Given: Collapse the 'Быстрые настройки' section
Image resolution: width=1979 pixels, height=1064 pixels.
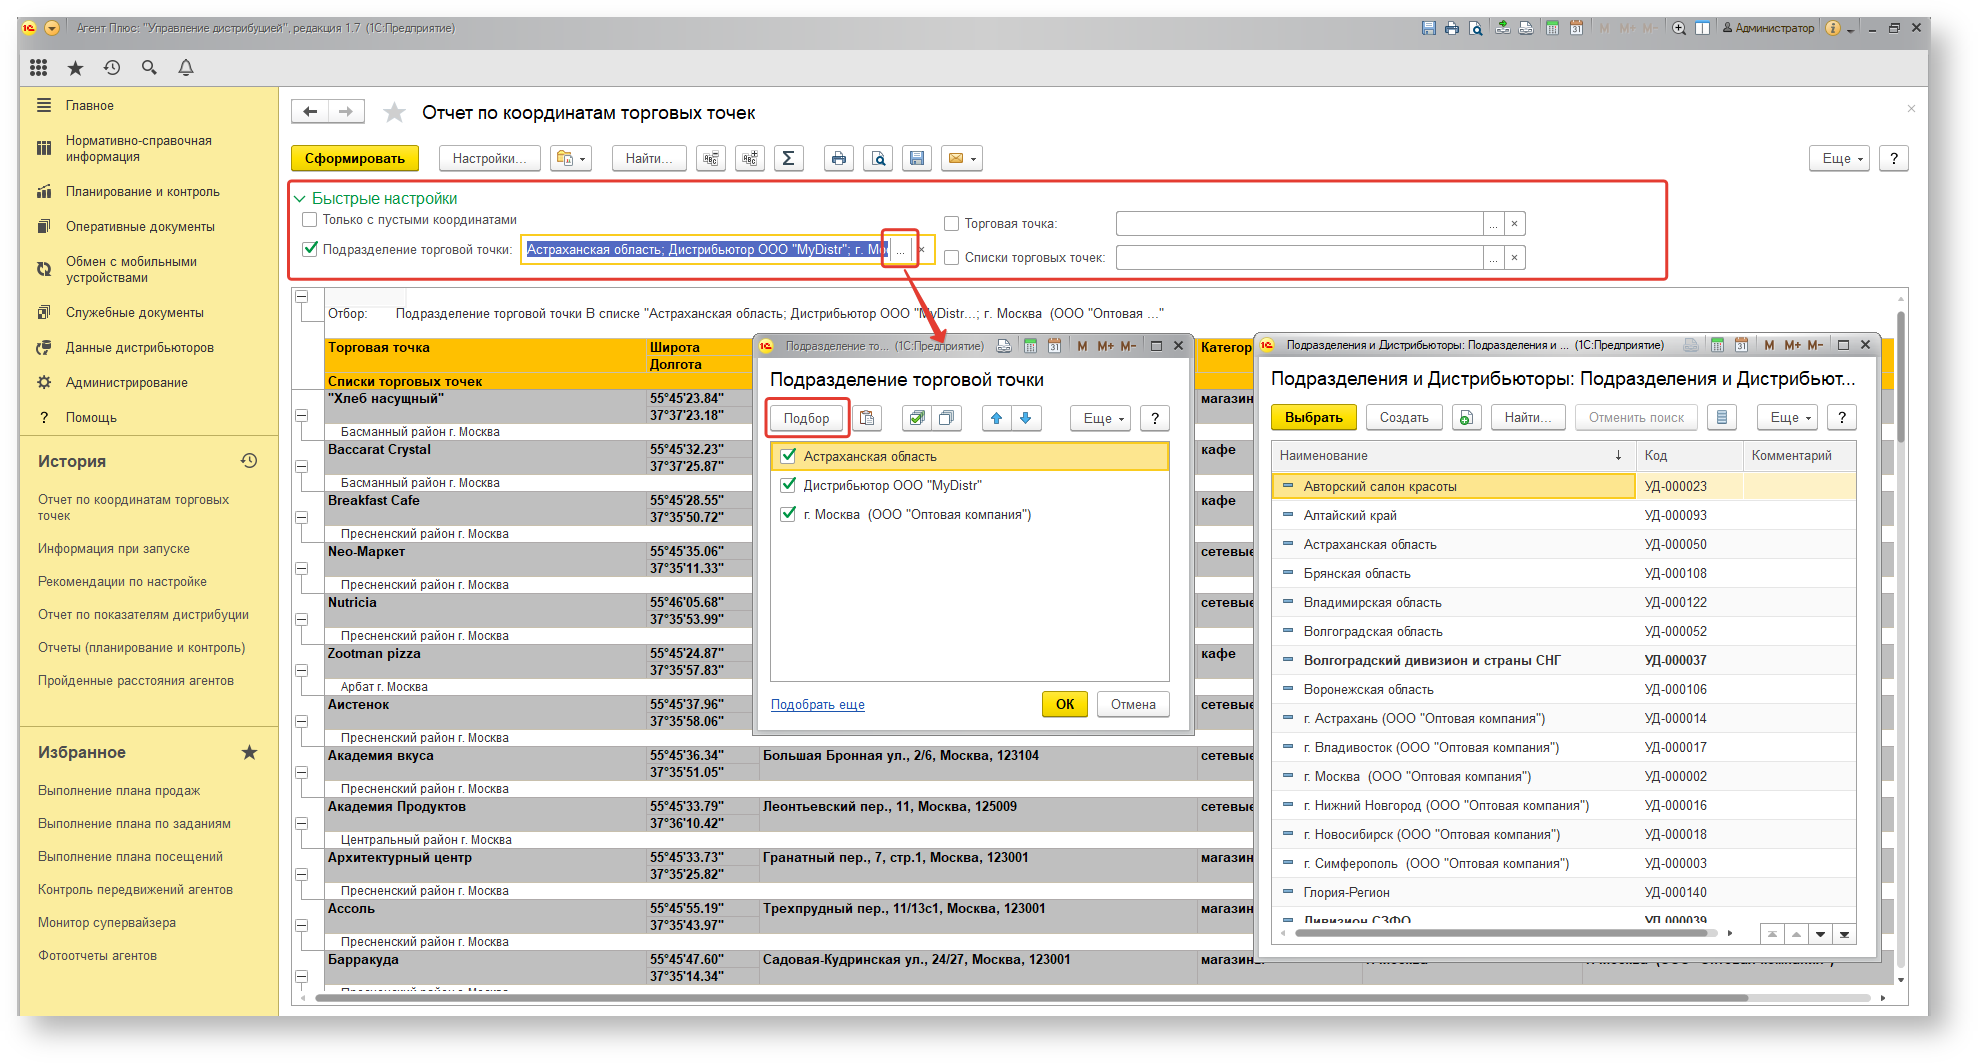Looking at the screenshot, I should (300, 199).
